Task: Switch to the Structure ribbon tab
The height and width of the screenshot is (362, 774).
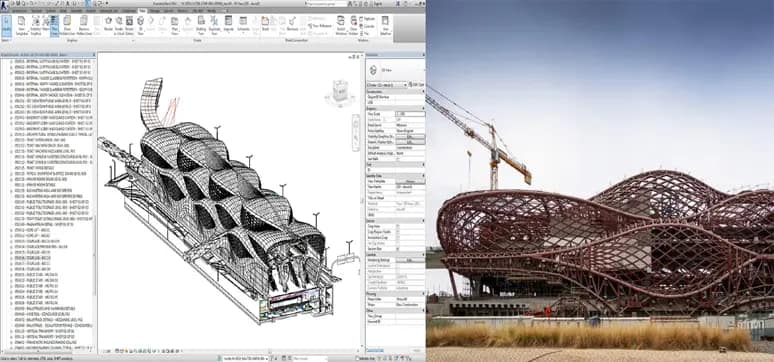Action: [x=37, y=10]
